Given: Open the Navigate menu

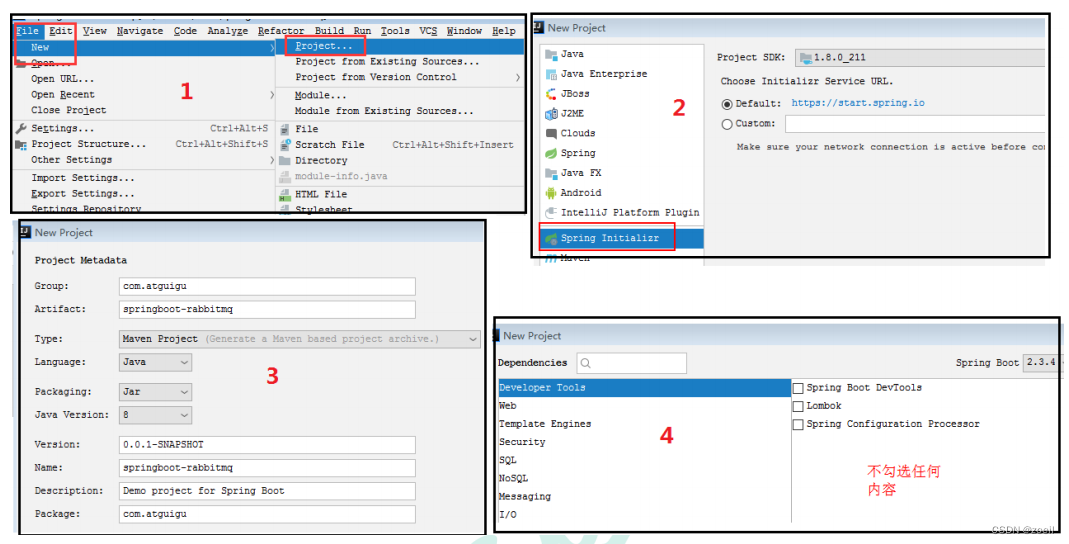Looking at the screenshot, I should 140,31.
